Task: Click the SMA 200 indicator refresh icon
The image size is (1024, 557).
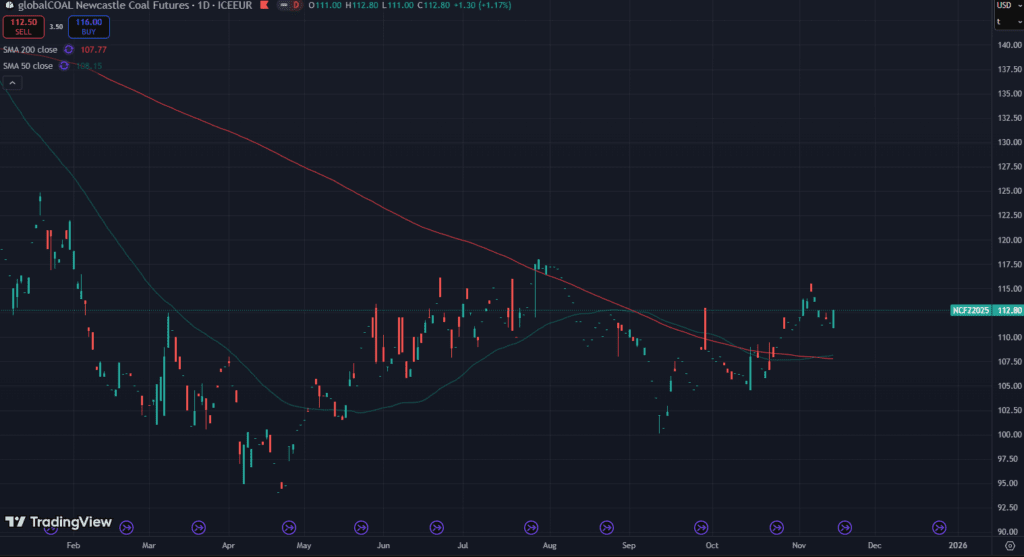Action: pyautogui.click(x=68, y=49)
